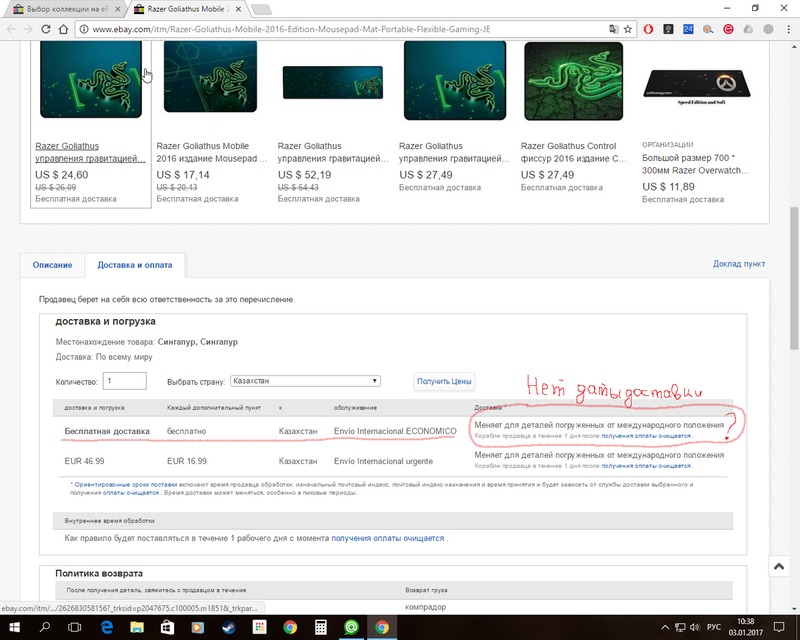Select the Razer Goliathus Mobile browser tab
The height and width of the screenshot is (640, 800).
[188, 9]
